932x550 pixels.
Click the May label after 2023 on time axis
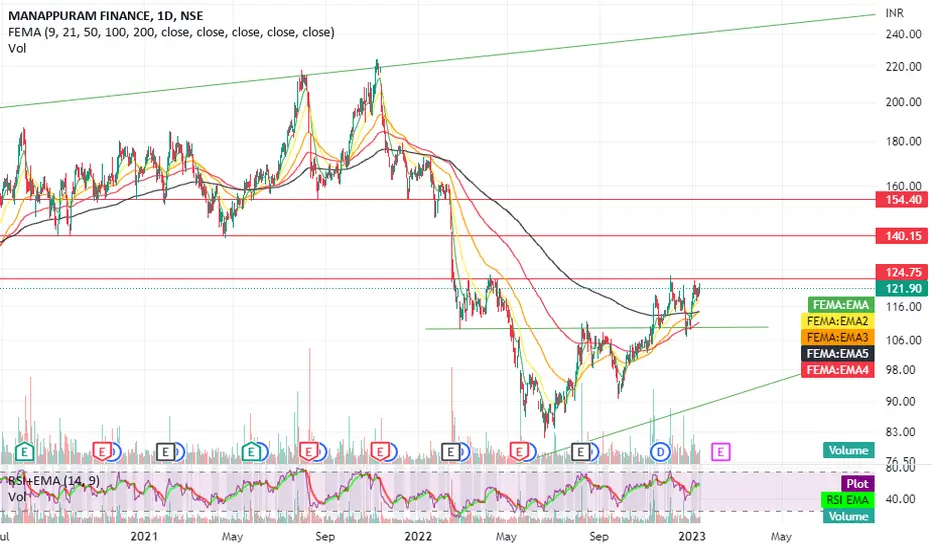781,536
